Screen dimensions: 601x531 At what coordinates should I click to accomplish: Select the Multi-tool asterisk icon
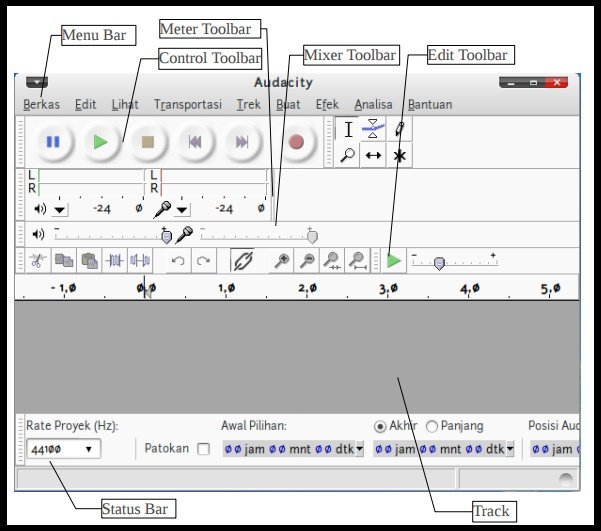point(399,155)
